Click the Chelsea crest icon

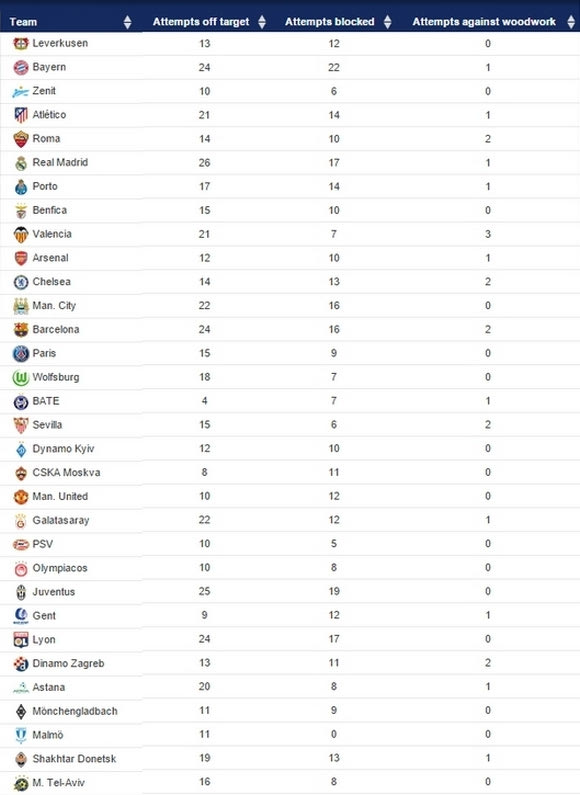point(21,282)
